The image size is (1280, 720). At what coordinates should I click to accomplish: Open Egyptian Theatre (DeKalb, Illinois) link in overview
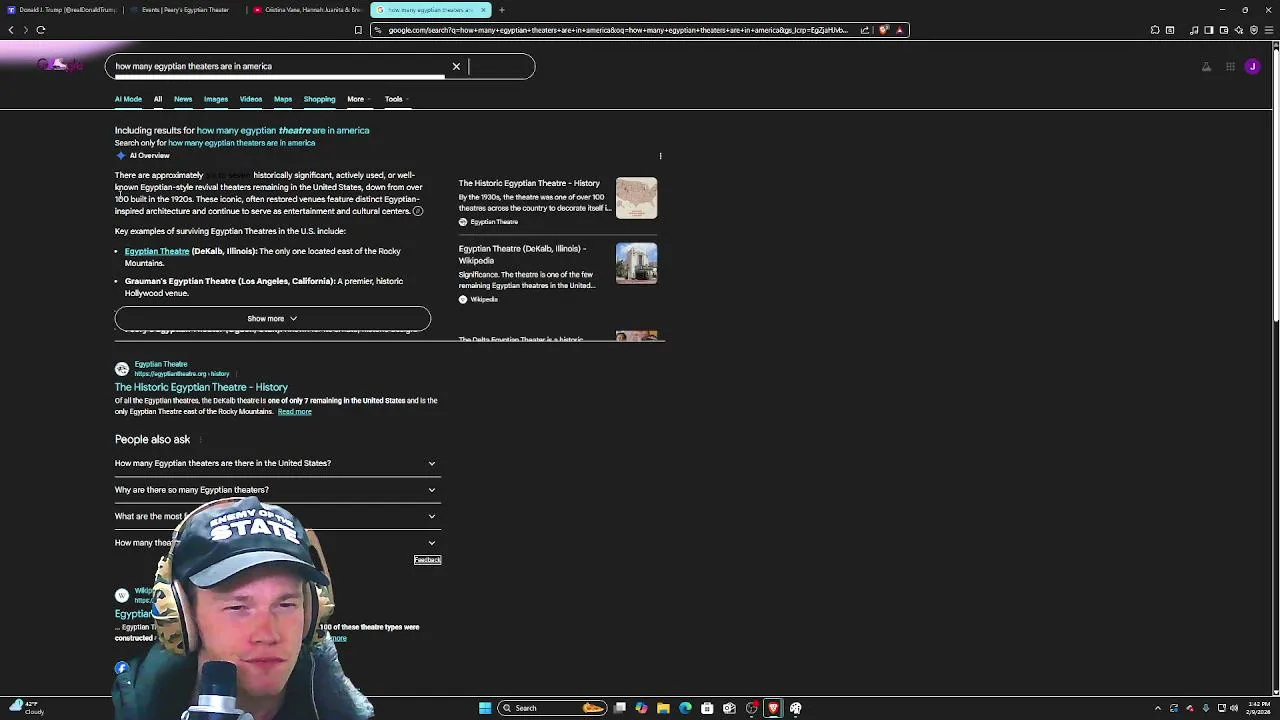click(157, 251)
